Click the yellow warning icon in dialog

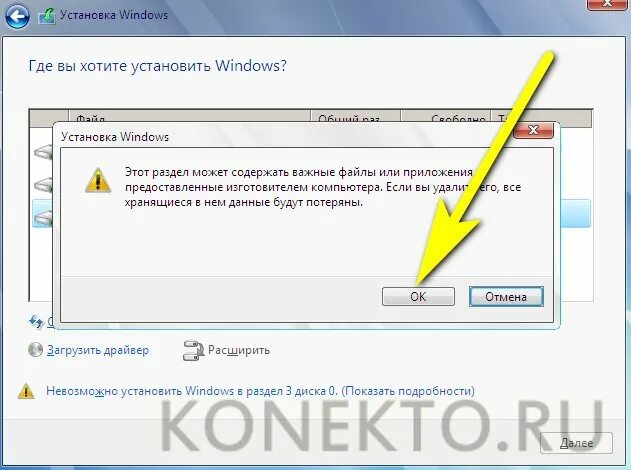pyautogui.click(x=98, y=180)
